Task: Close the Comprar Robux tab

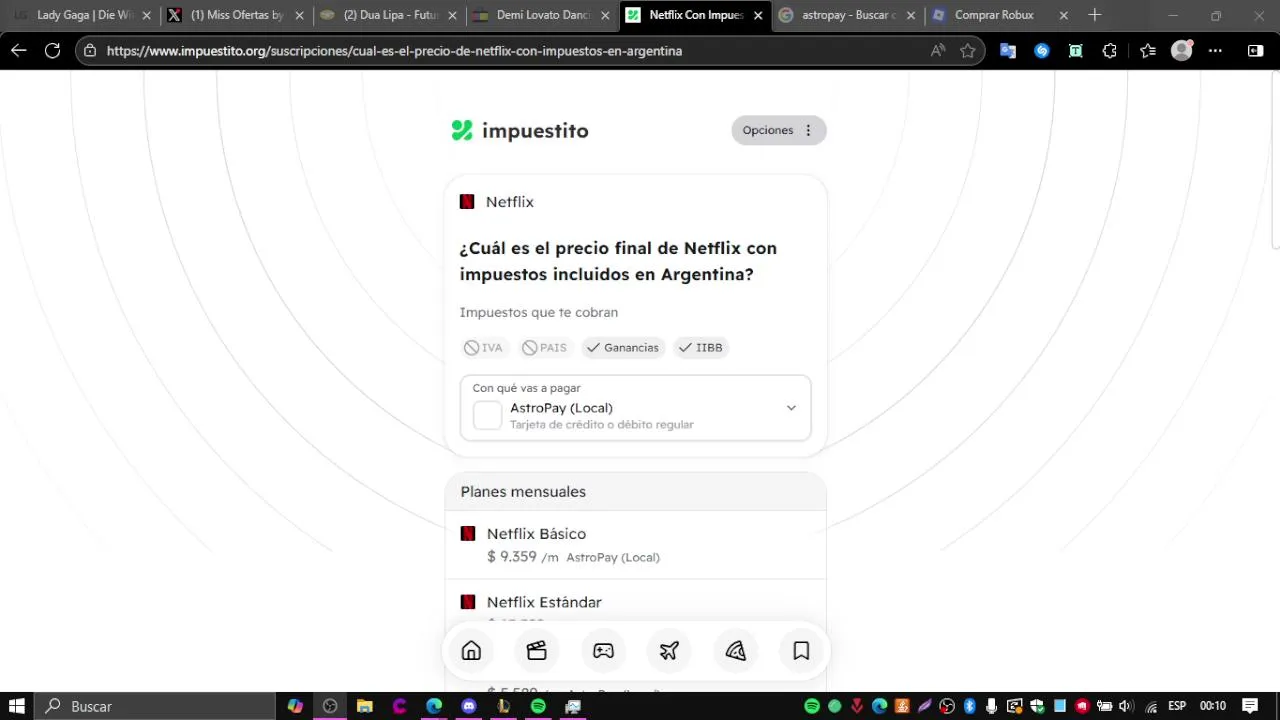Action: (1063, 15)
